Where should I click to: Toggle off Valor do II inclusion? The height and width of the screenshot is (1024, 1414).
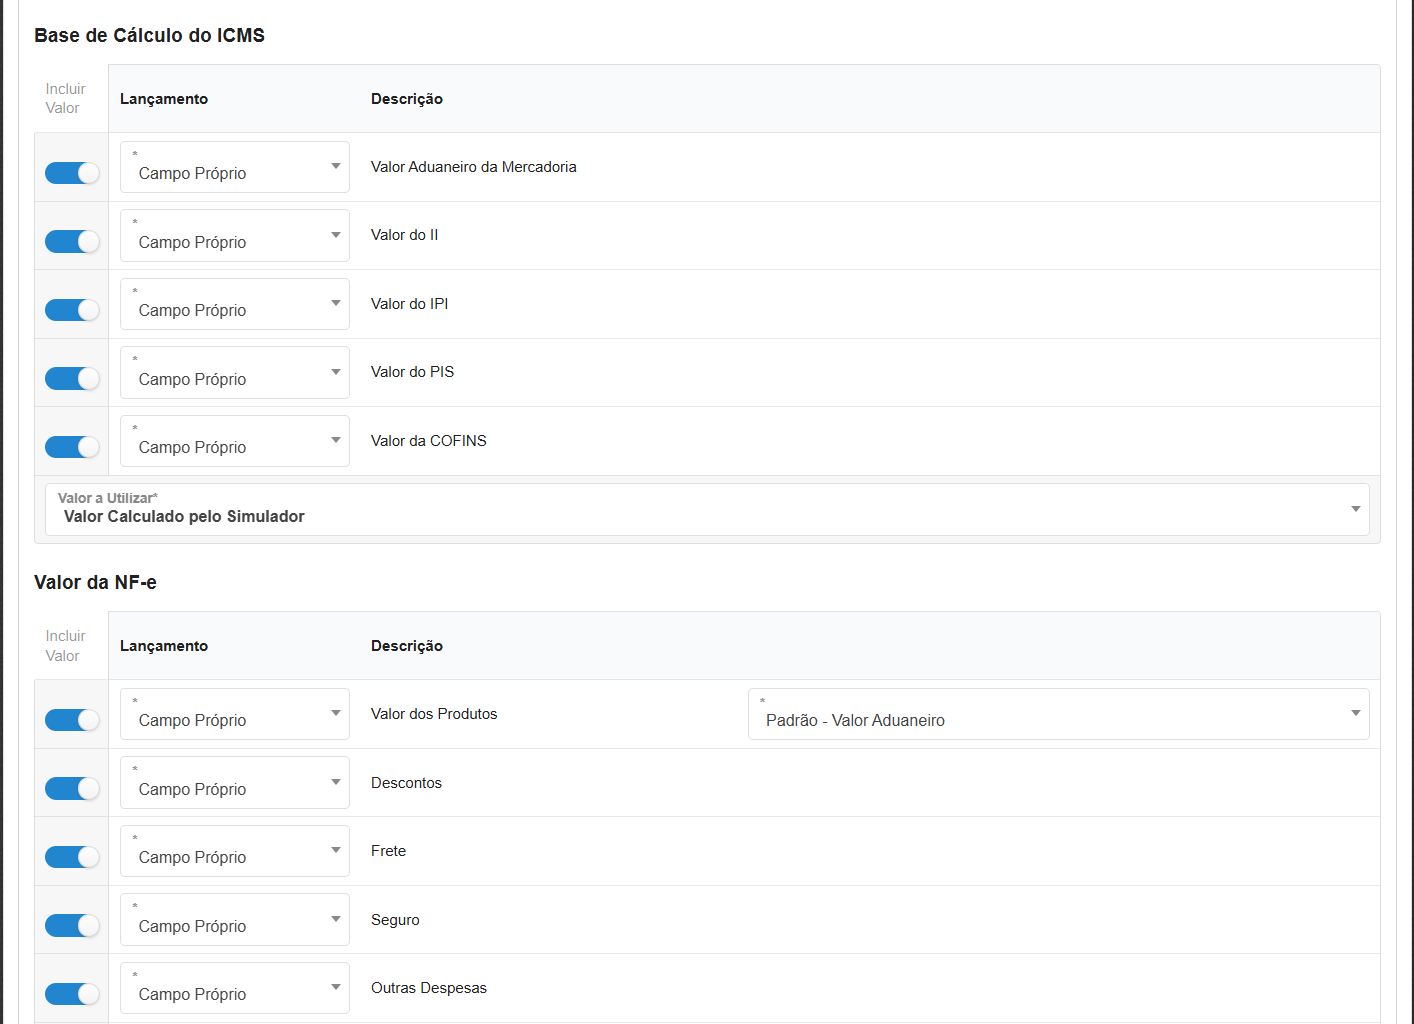(72, 242)
